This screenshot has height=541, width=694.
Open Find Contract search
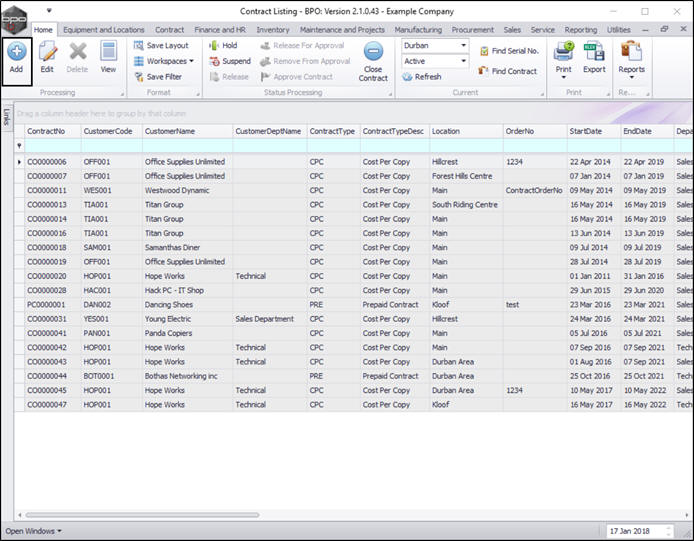pos(508,71)
